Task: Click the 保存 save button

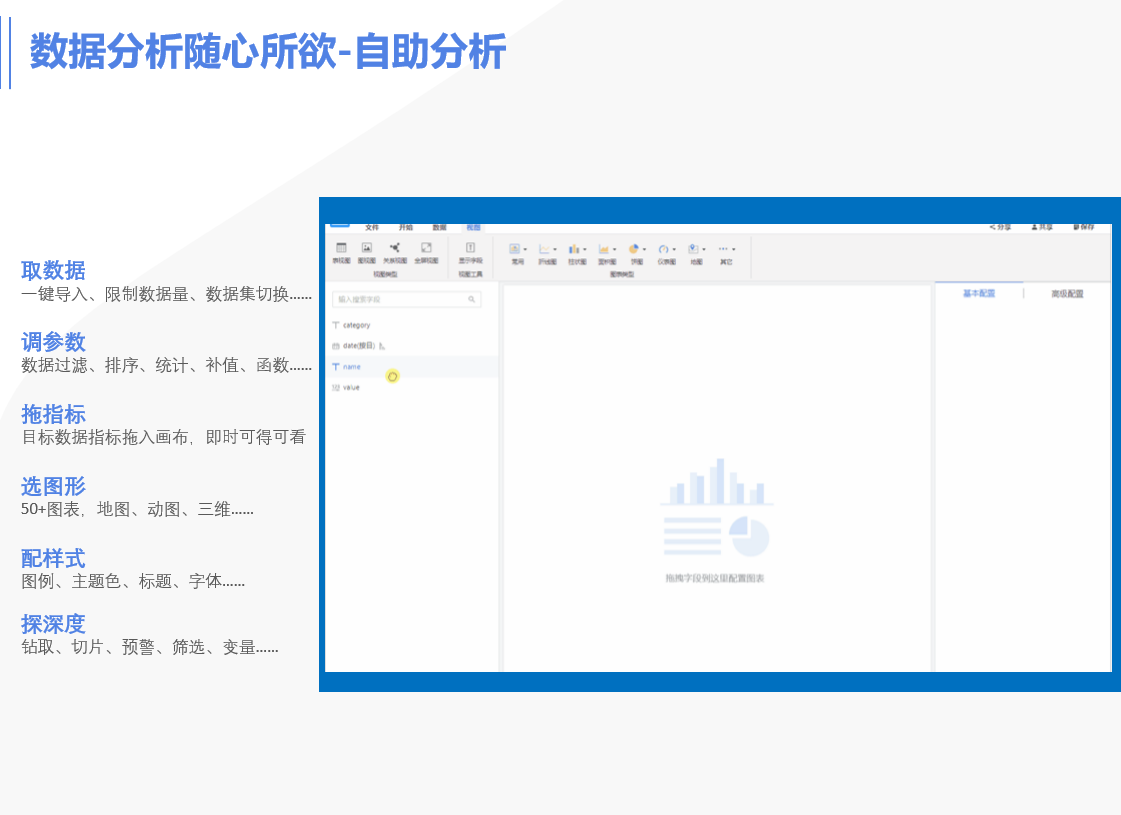Action: pyautogui.click(x=1083, y=227)
